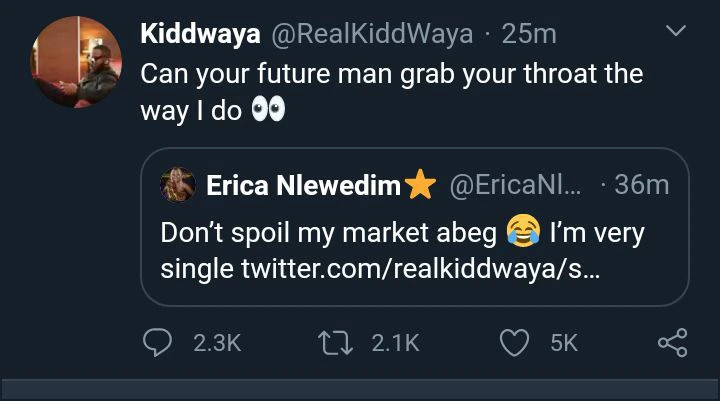Click the 36m quoted tweet timestamp

(x=641, y=185)
